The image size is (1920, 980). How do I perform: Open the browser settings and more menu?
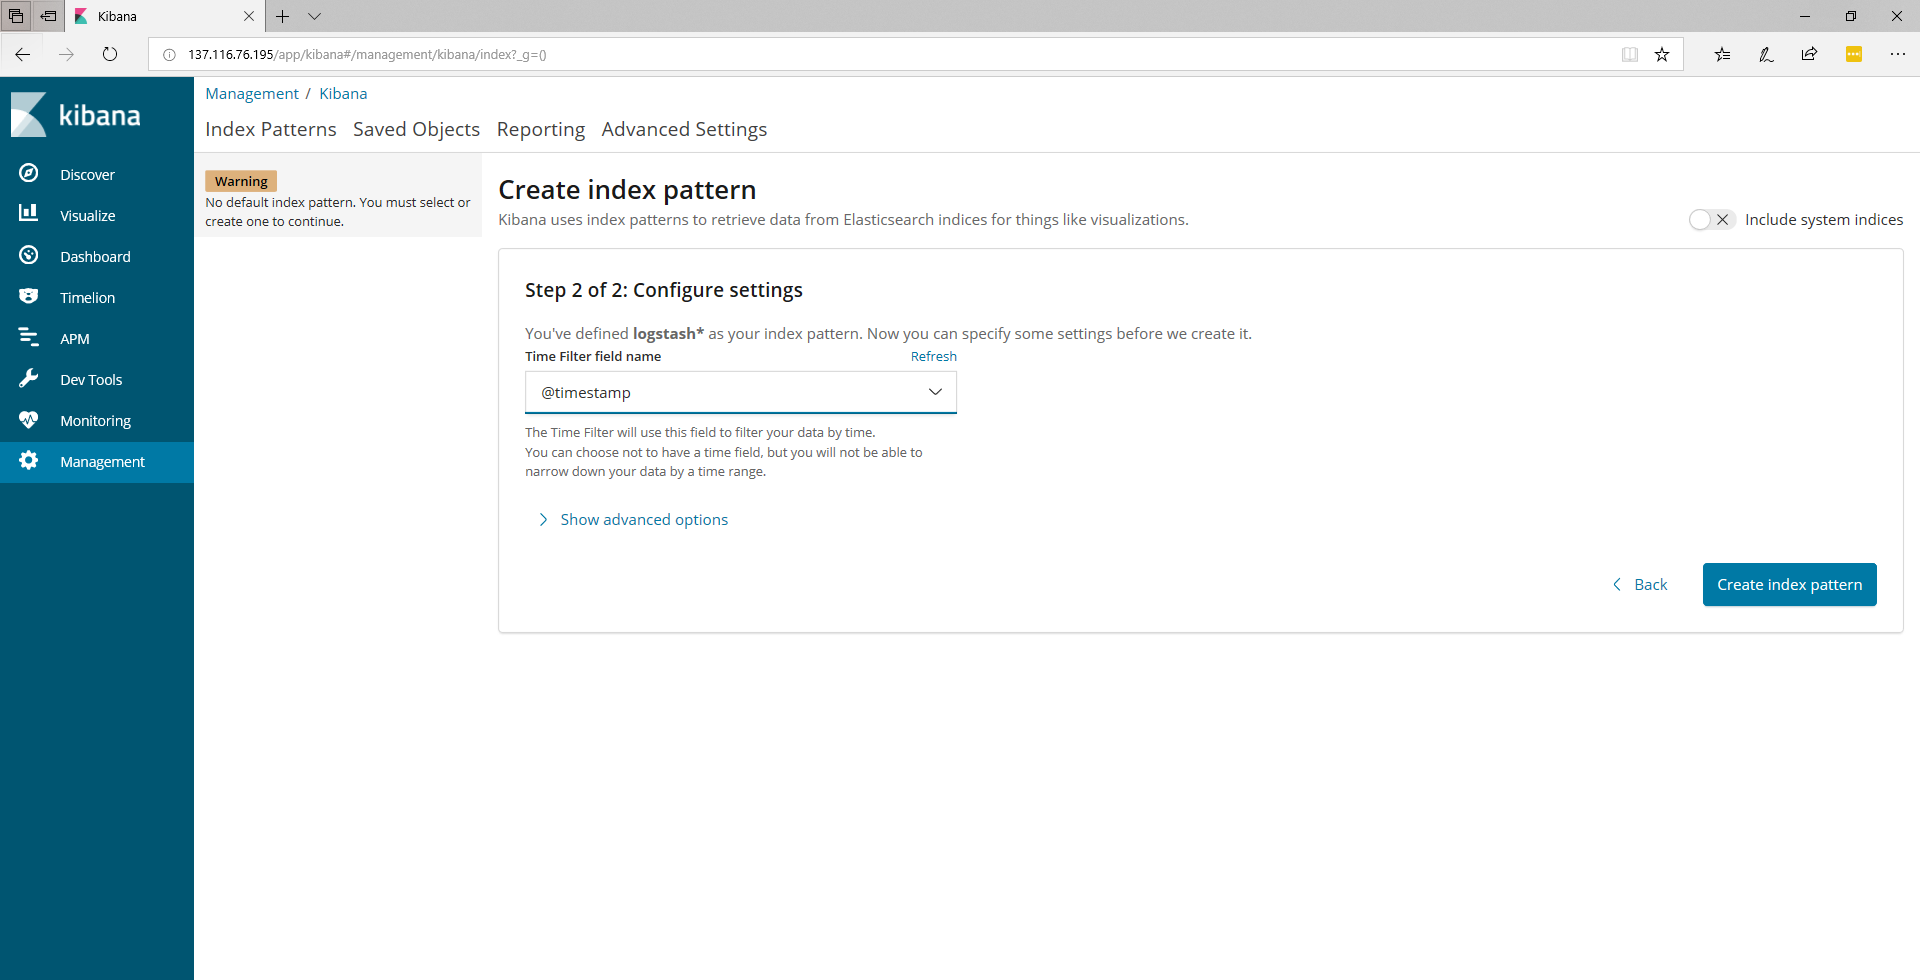click(x=1898, y=54)
